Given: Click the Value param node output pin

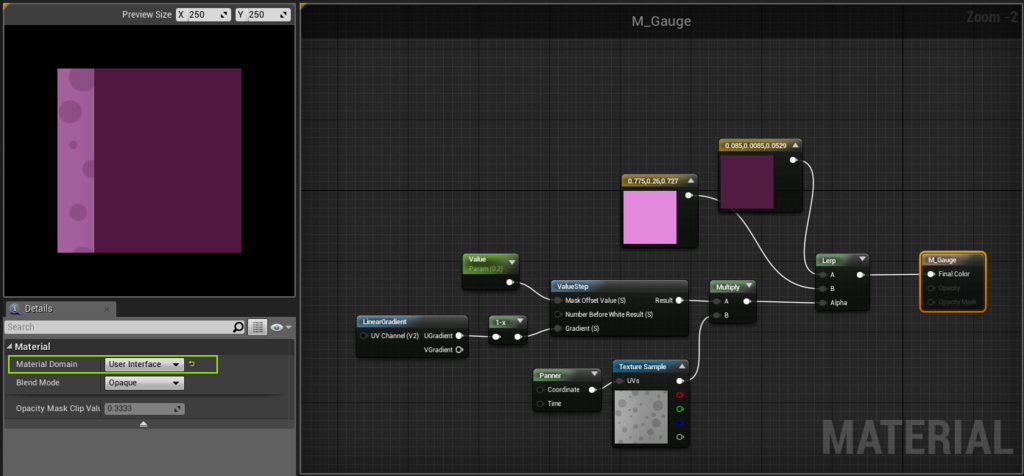Looking at the screenshot, I should (509, 283).
